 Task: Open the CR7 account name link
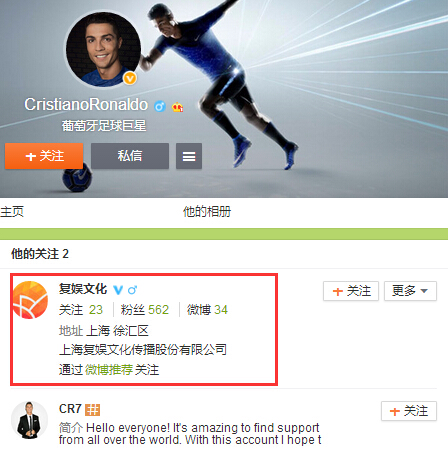pos(70,409)
